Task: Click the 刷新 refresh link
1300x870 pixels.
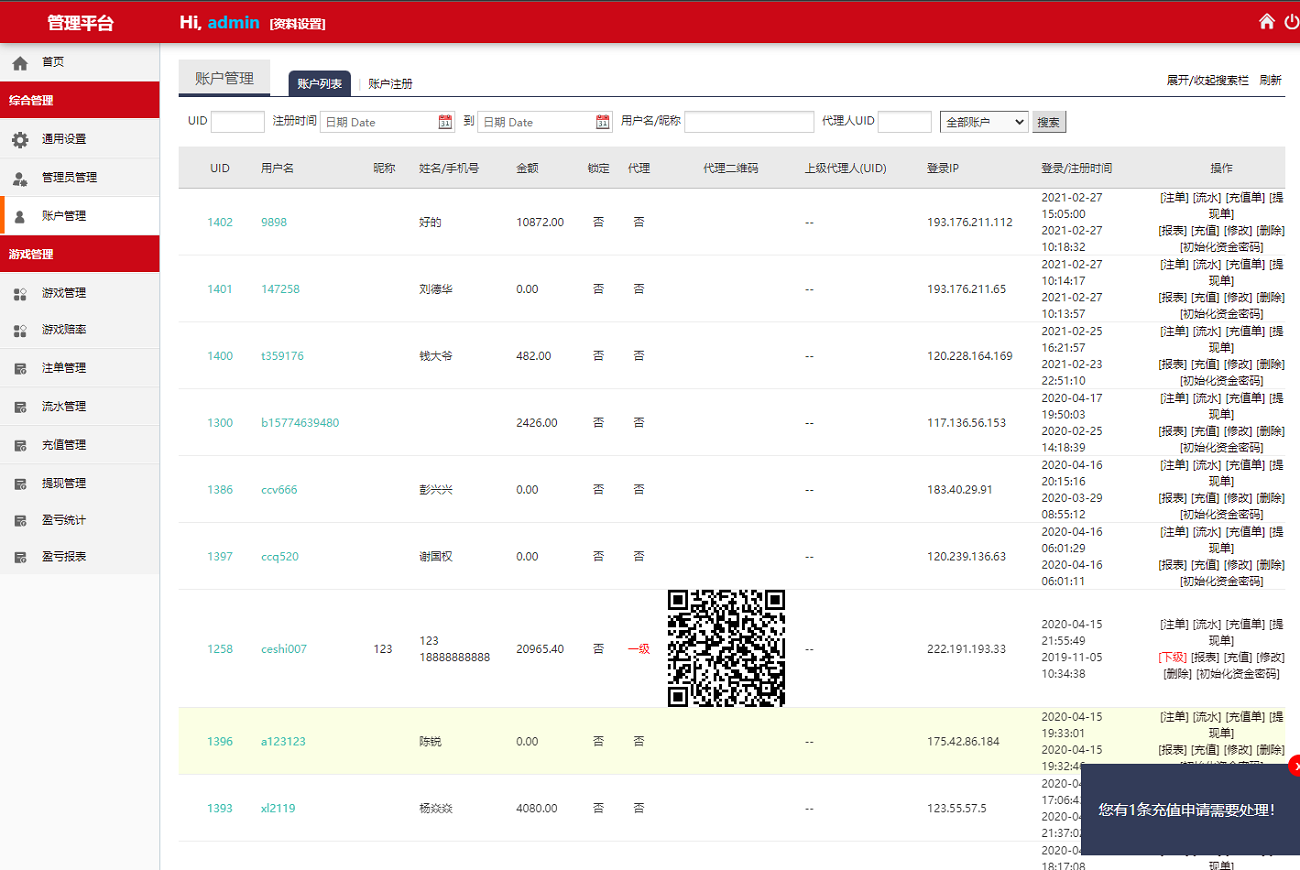Action: (1270, 81)
